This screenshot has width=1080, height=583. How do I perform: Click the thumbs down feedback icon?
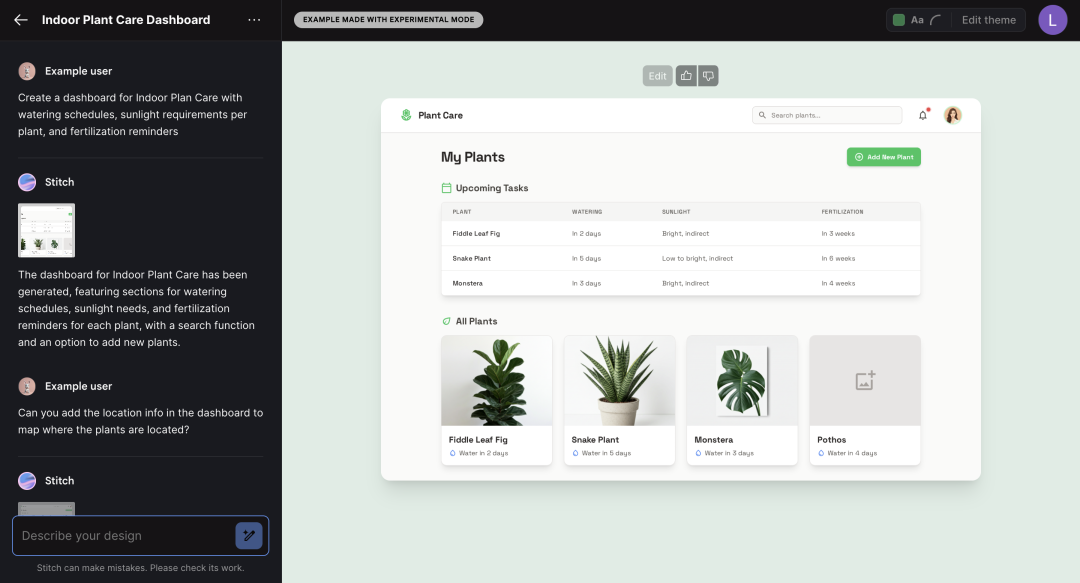point(708,76)
